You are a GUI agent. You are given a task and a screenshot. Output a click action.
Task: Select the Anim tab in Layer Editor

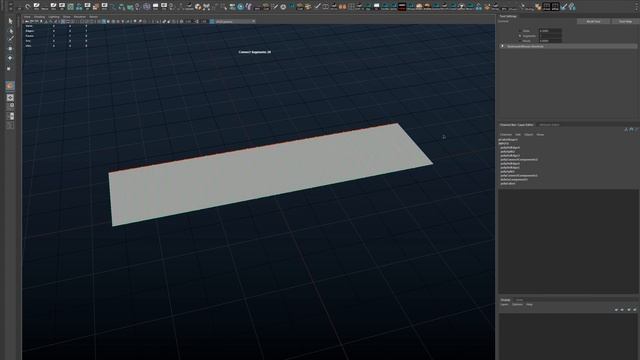tap(519, 300)
